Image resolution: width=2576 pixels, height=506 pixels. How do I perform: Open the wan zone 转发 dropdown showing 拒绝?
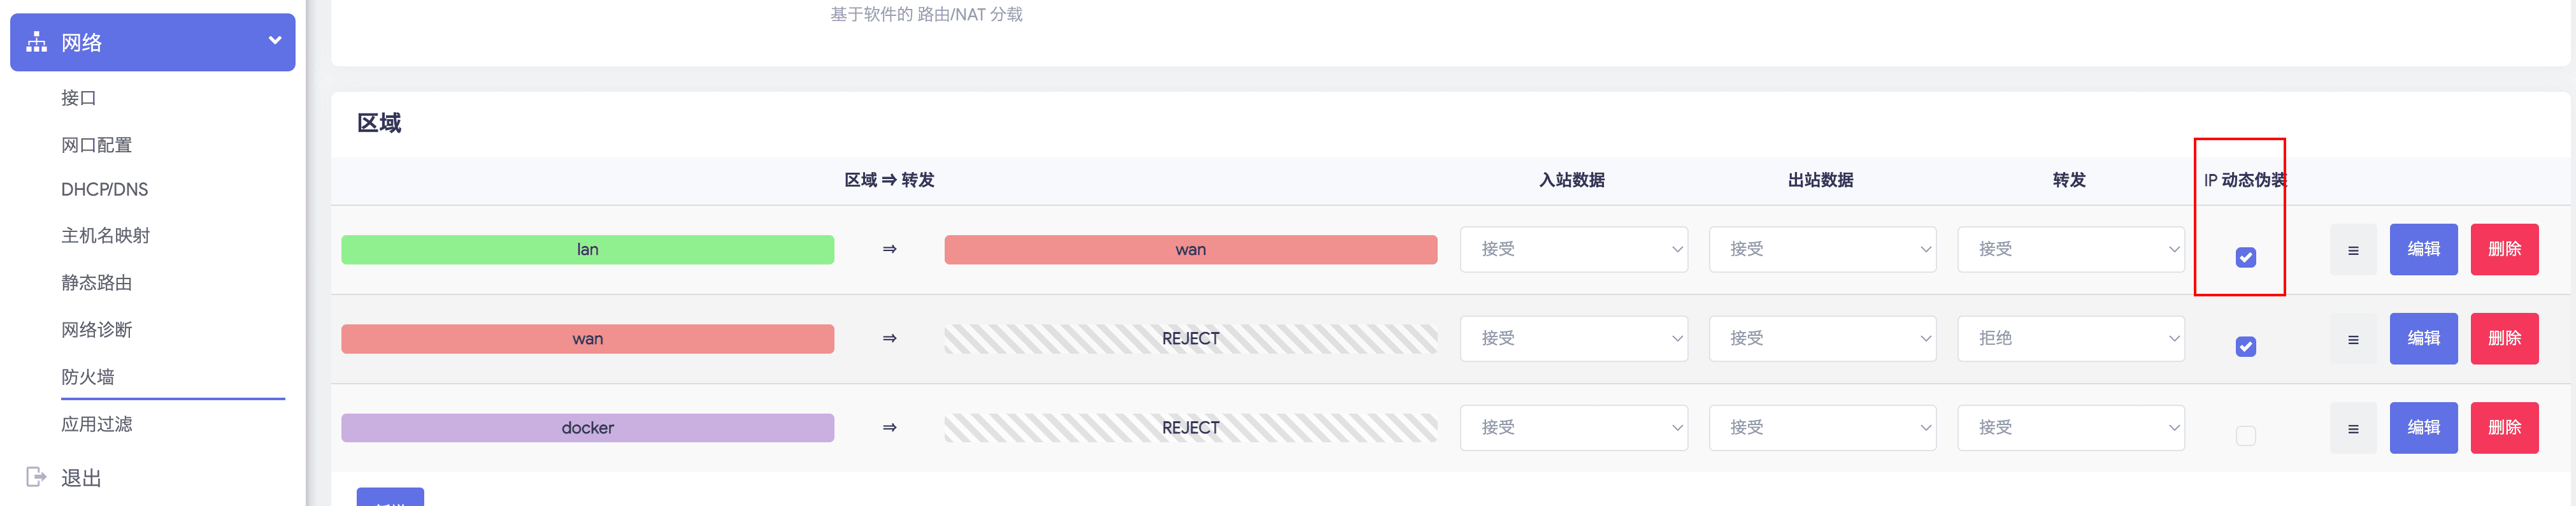point(2070,338)
